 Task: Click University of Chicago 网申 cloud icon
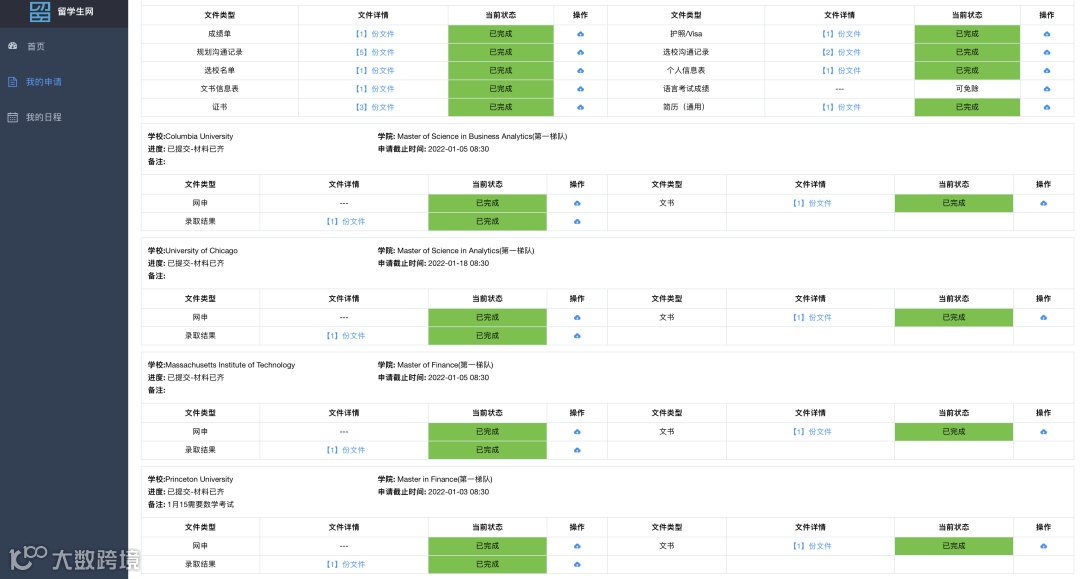click(577, 317)
